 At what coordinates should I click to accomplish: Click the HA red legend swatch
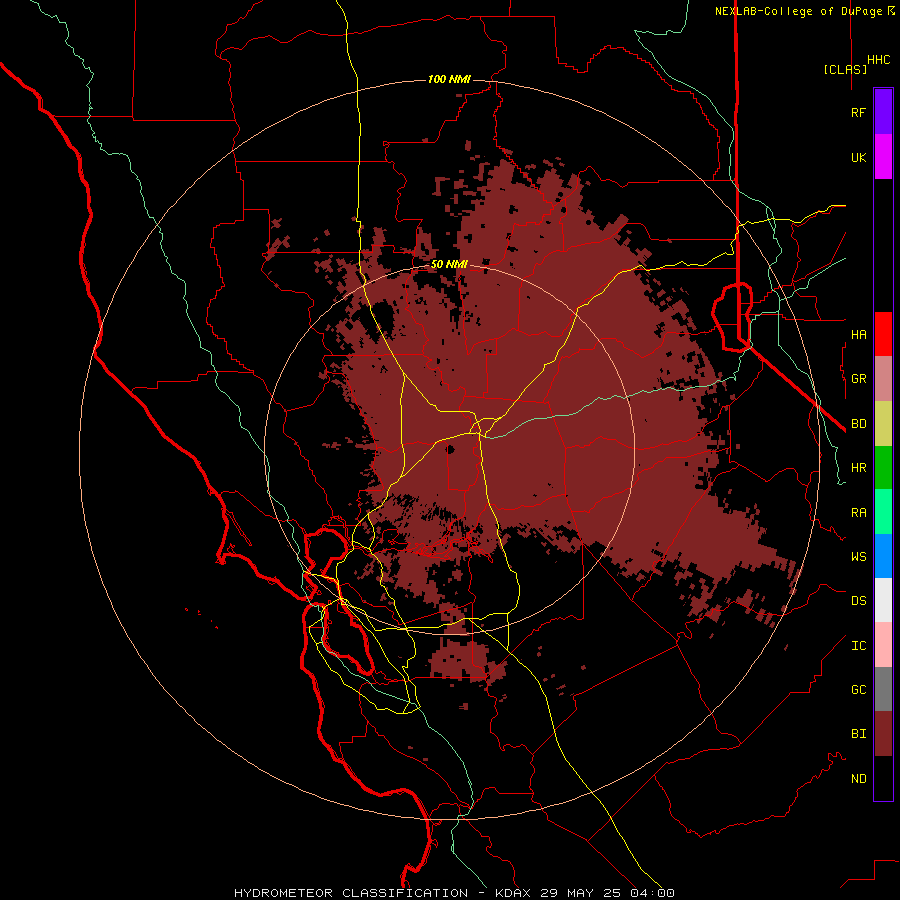click(883, 334)
